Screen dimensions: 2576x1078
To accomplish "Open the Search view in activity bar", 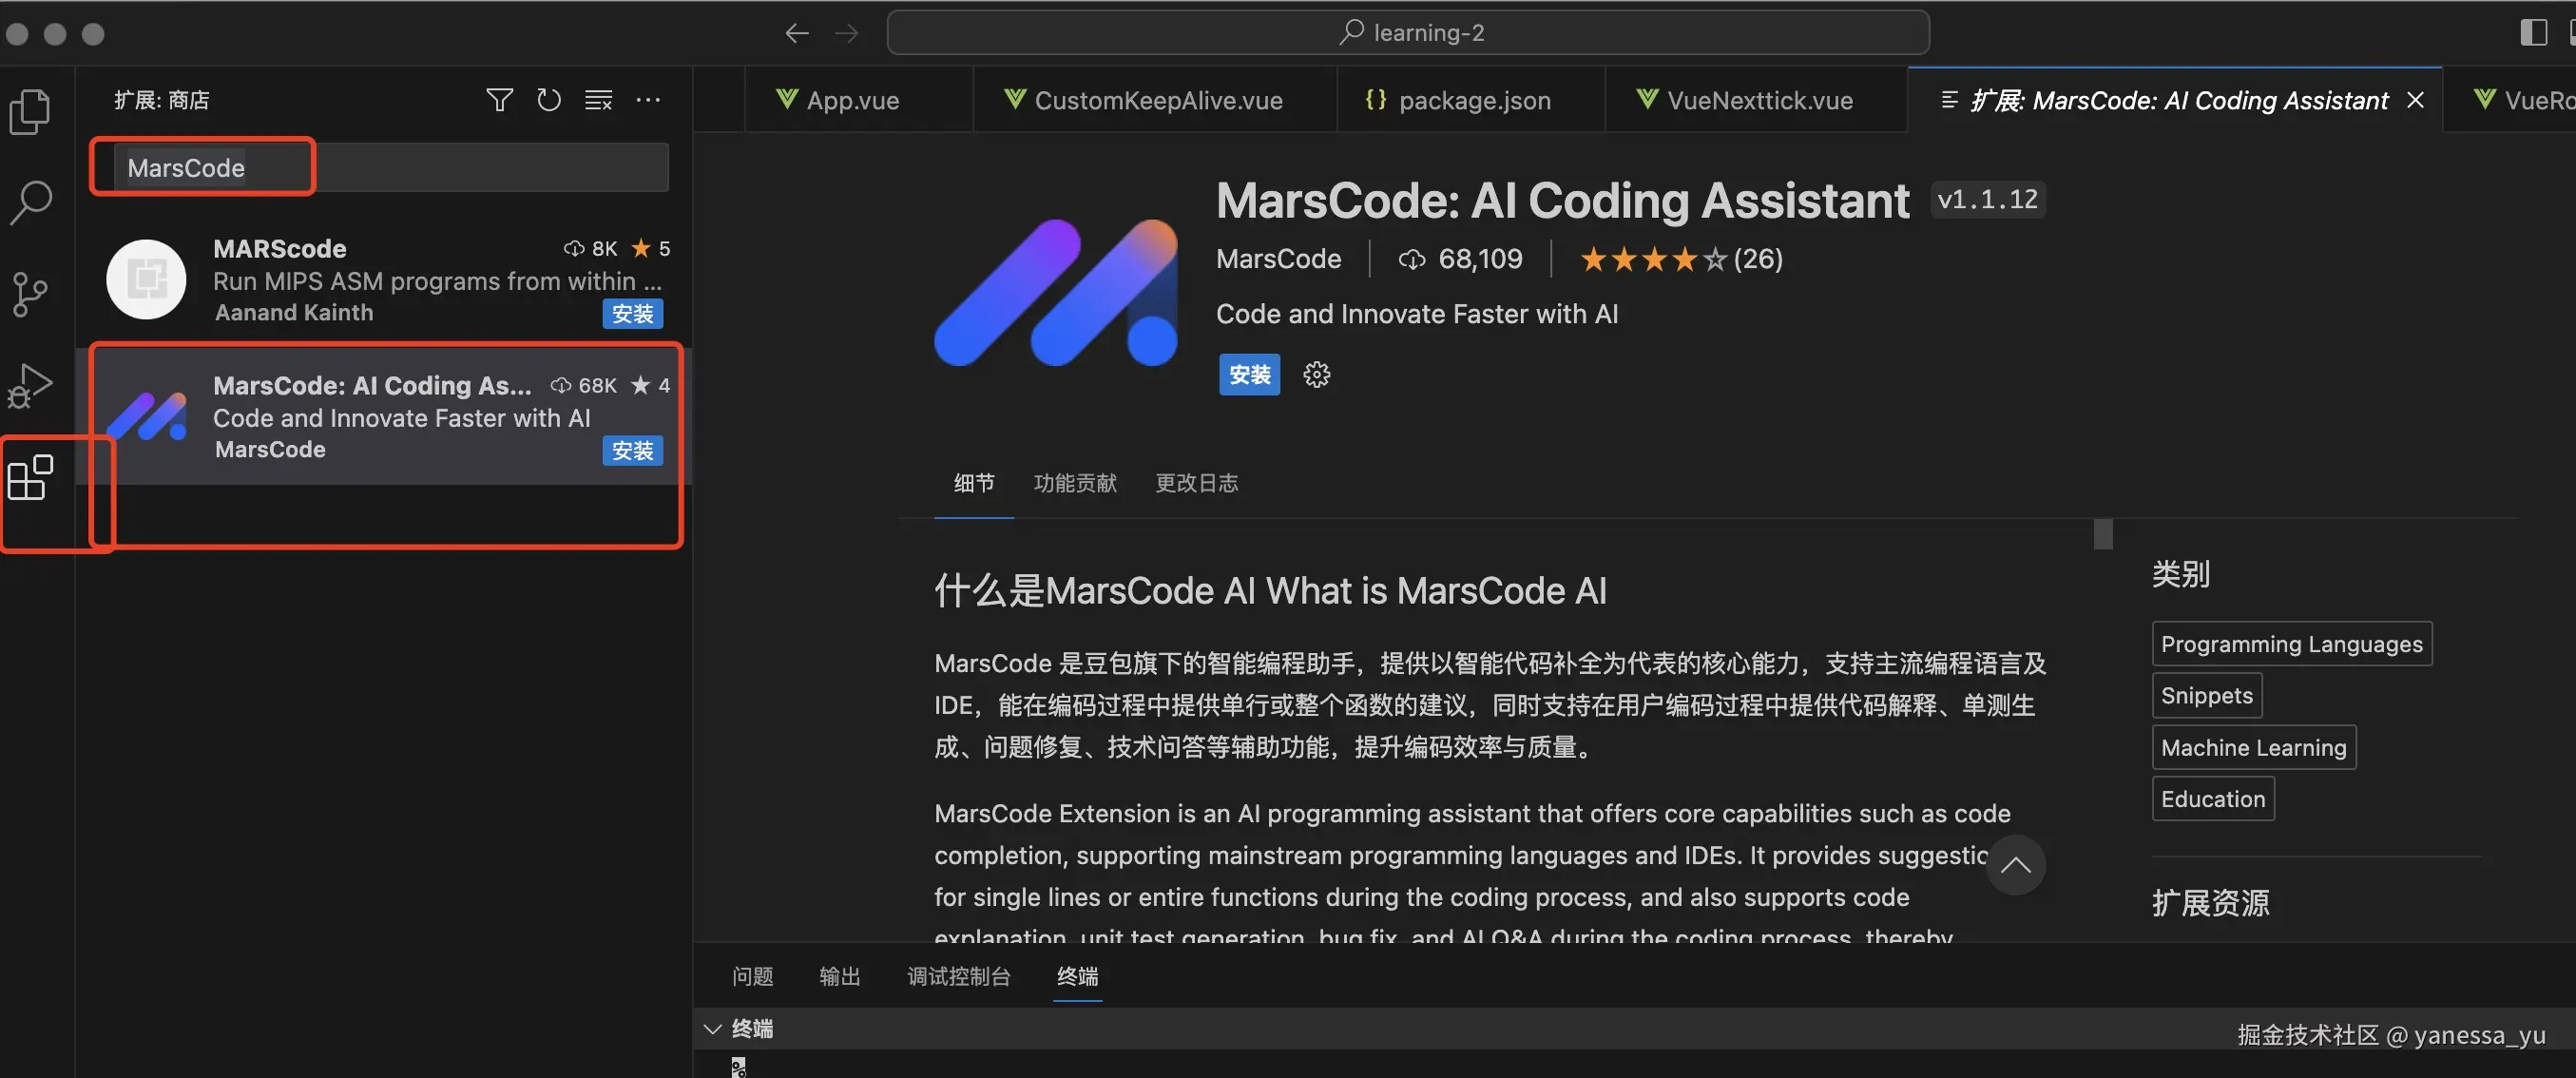I will click(x=30, y=202).
